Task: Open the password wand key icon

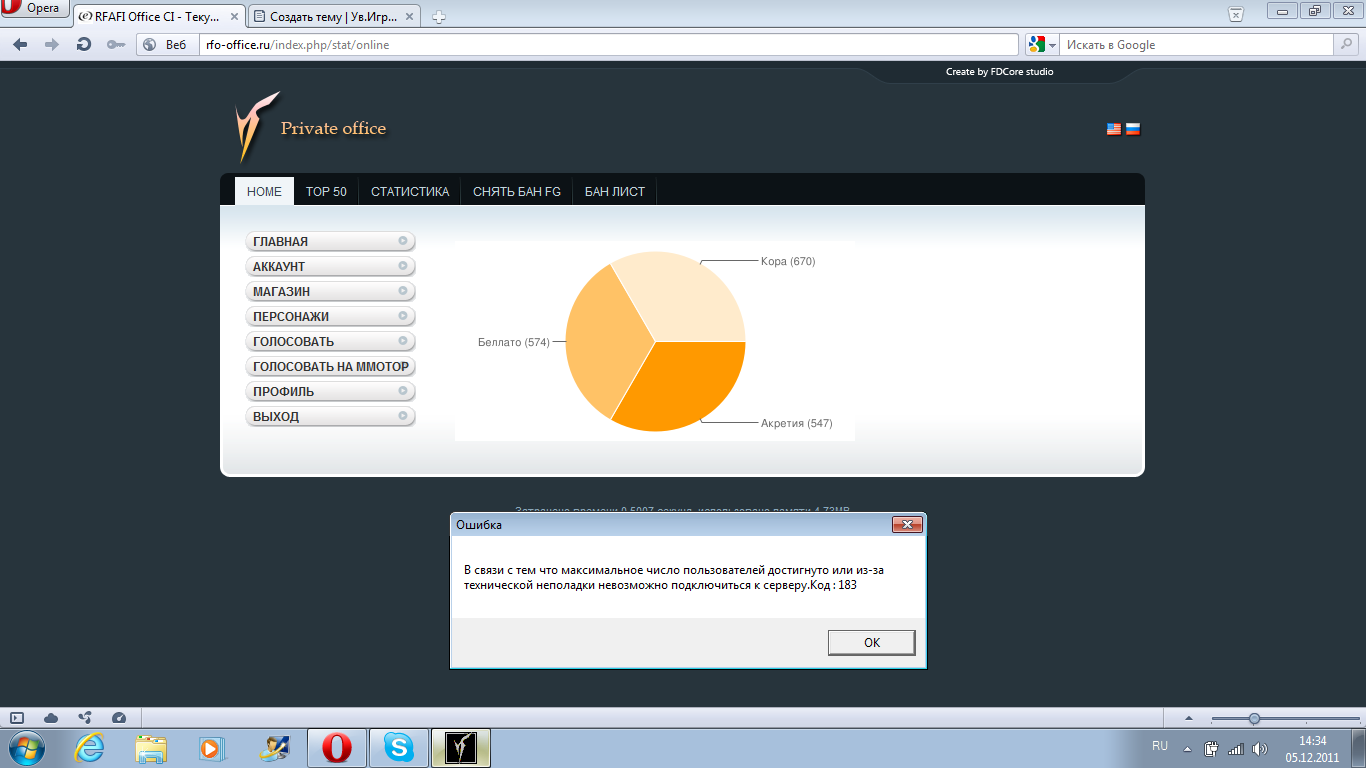Action: pyautogui.click(x=115, y=45)
